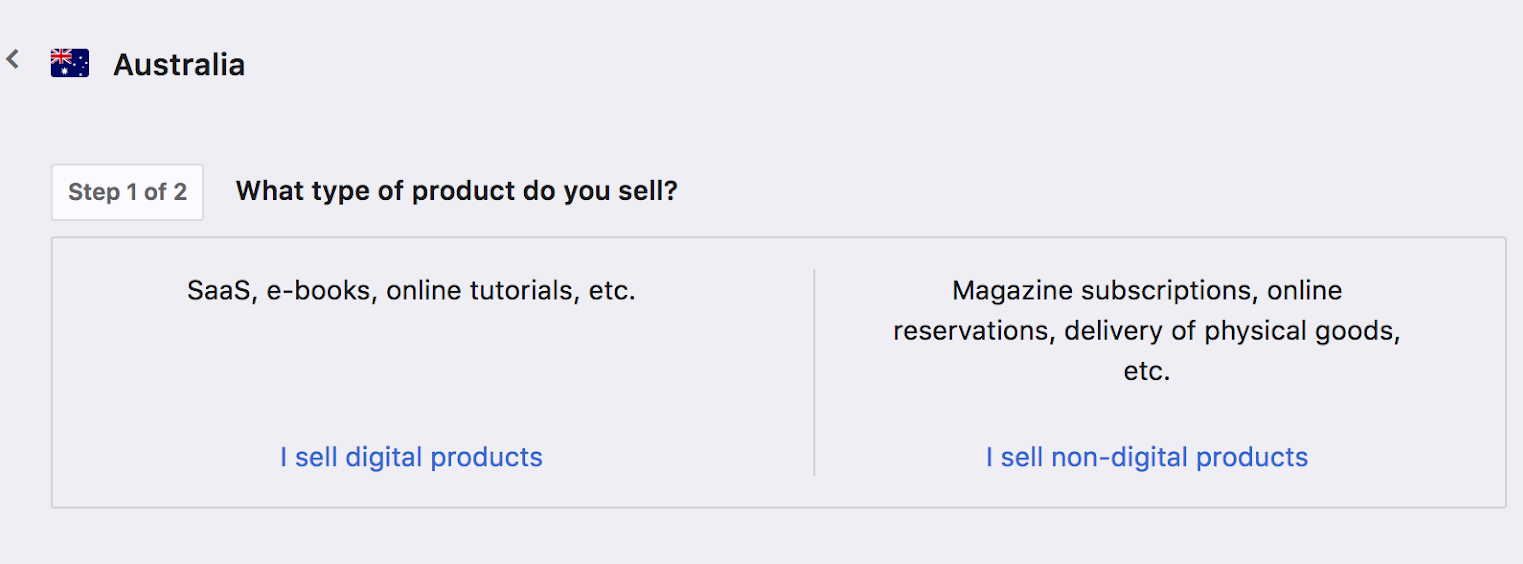Image resolution: width=1523 pixels, height=564 pixels.
Task: Click the number 2 in step badge
Action: 180,192
